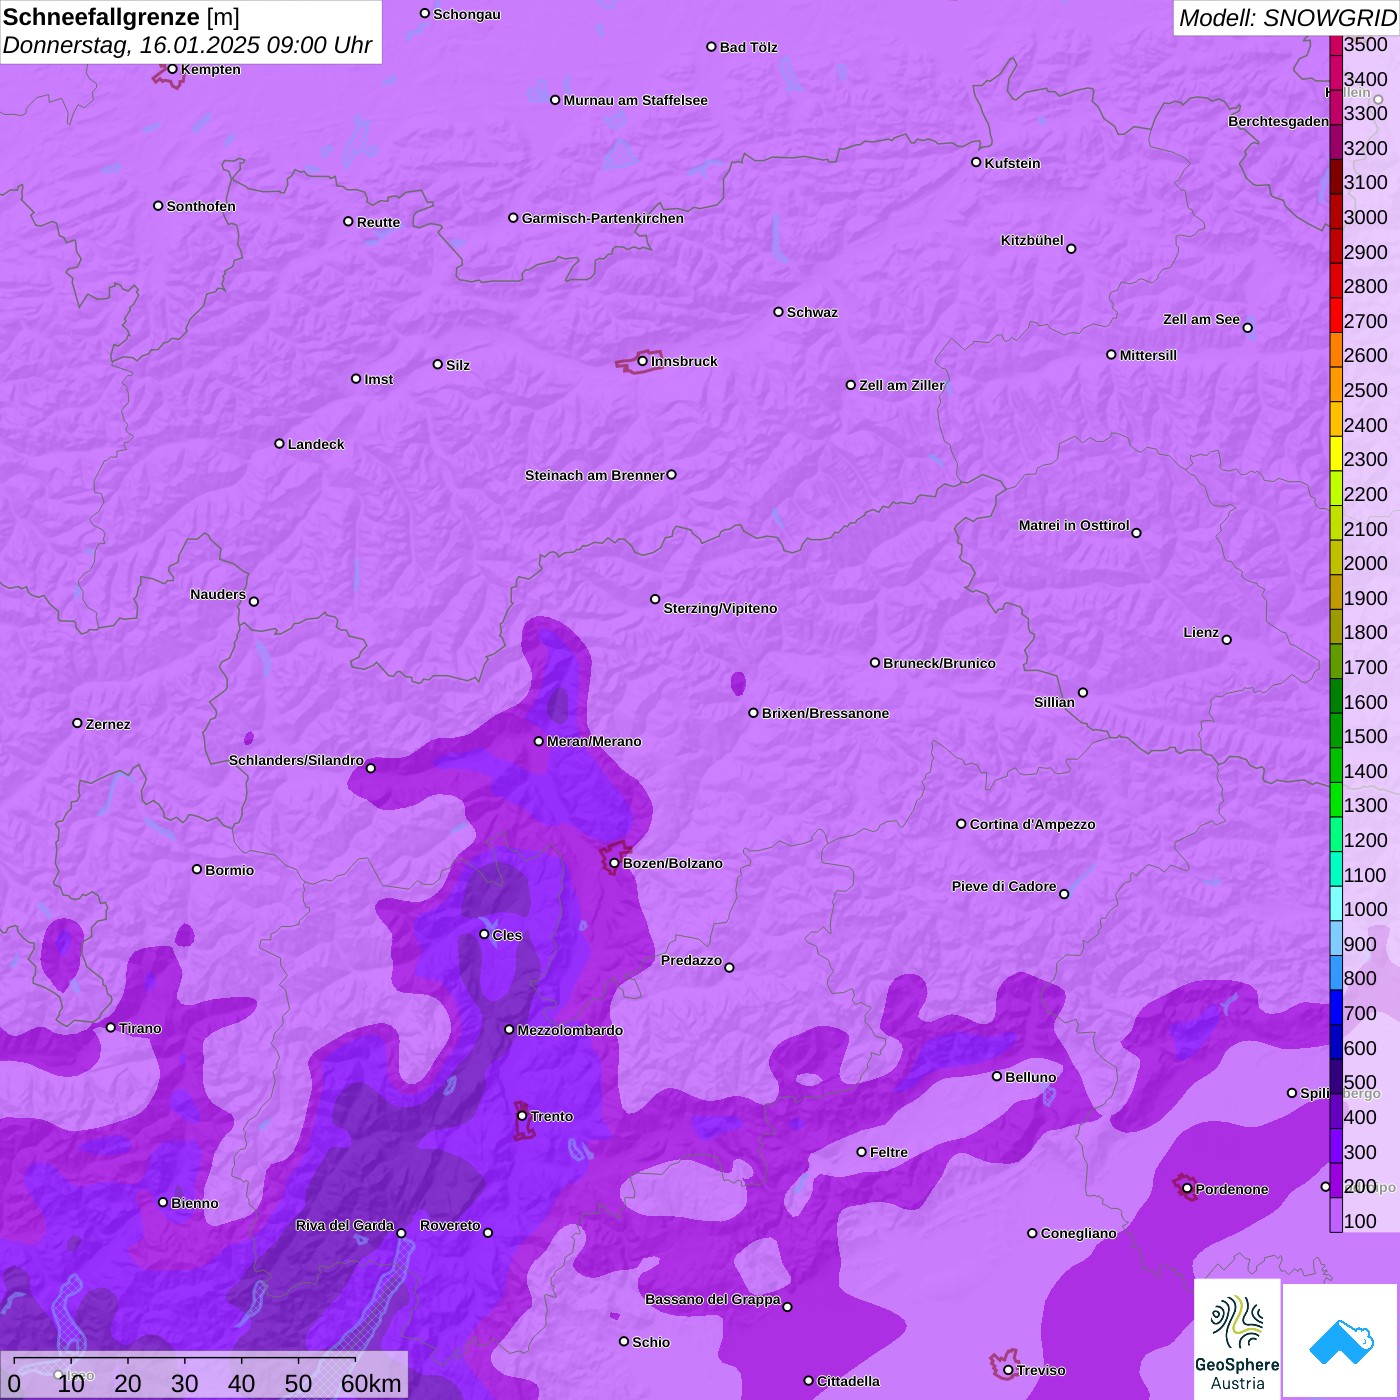This screenshot has height=1400, width=1400.
Task: Click the Schwaz marker dot
Action: pos(778,312)
